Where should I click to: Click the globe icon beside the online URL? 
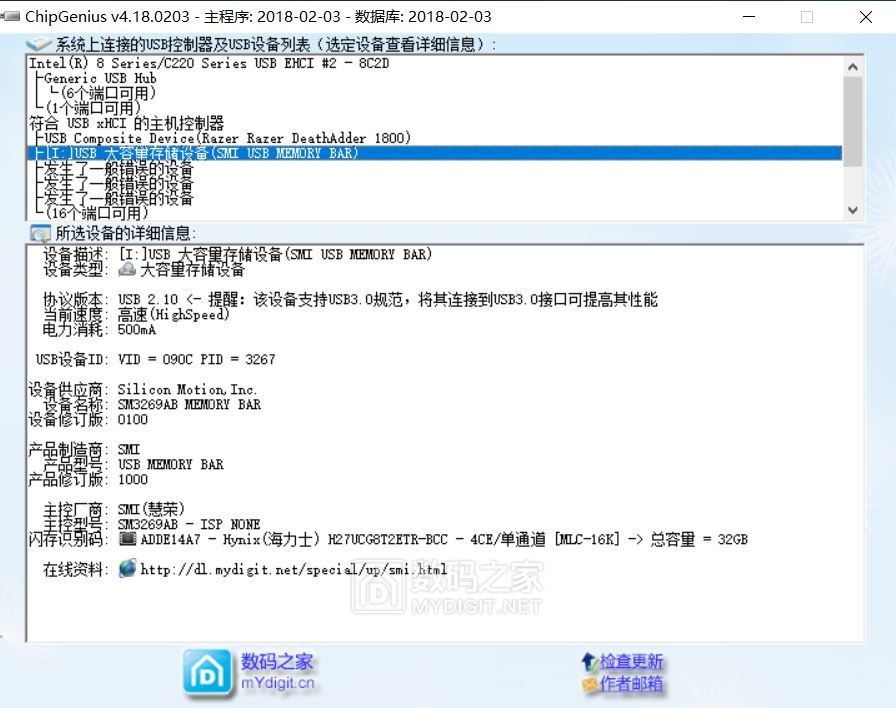pyautogui.click(x=127, y=569)
